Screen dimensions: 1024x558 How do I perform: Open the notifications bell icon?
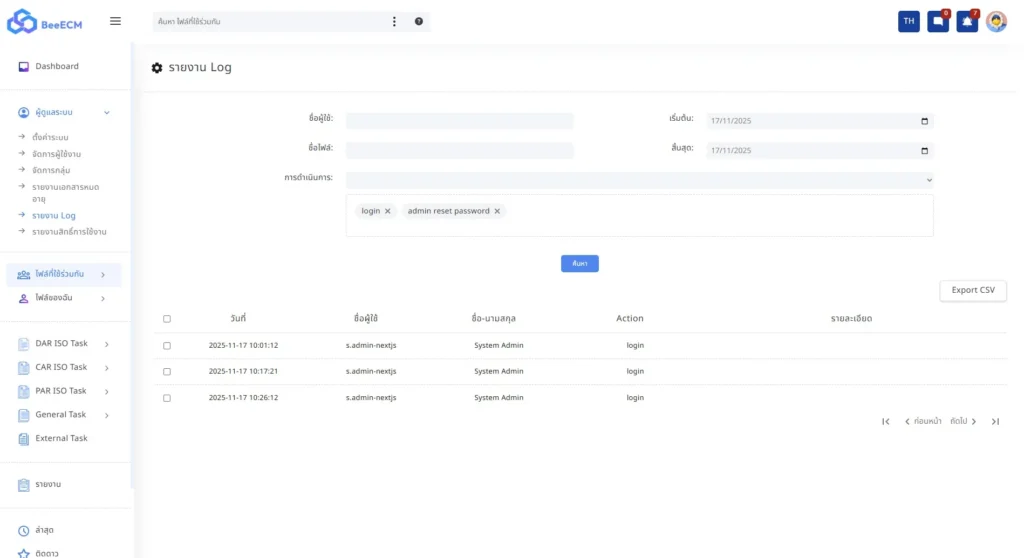click(x=966, y=21)
